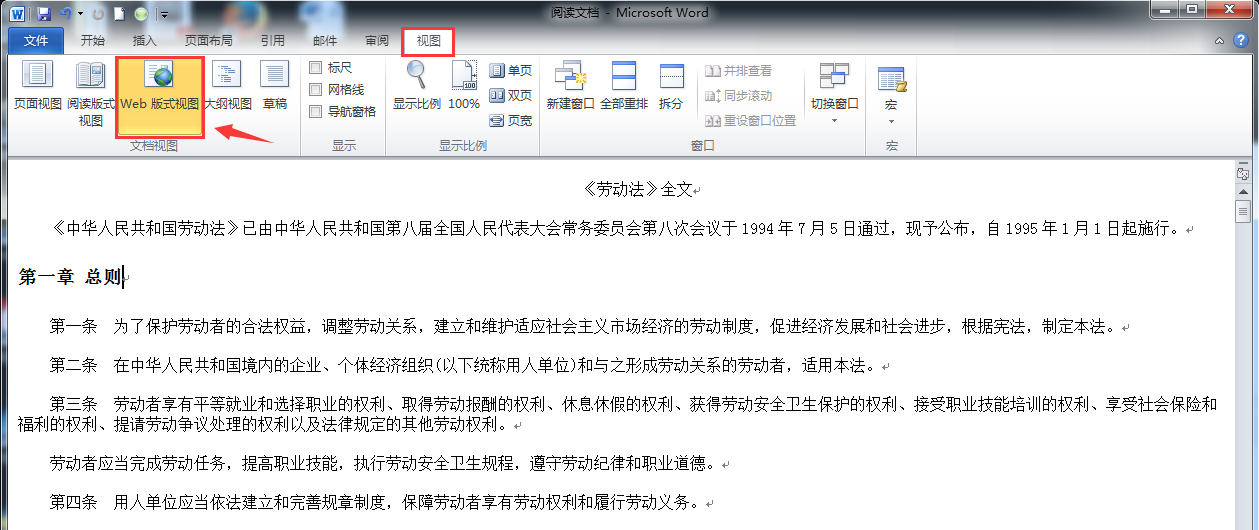Open the File tab (文件)
The width and height of the screenshot is (1259, 530).
(x=36, y=41)
